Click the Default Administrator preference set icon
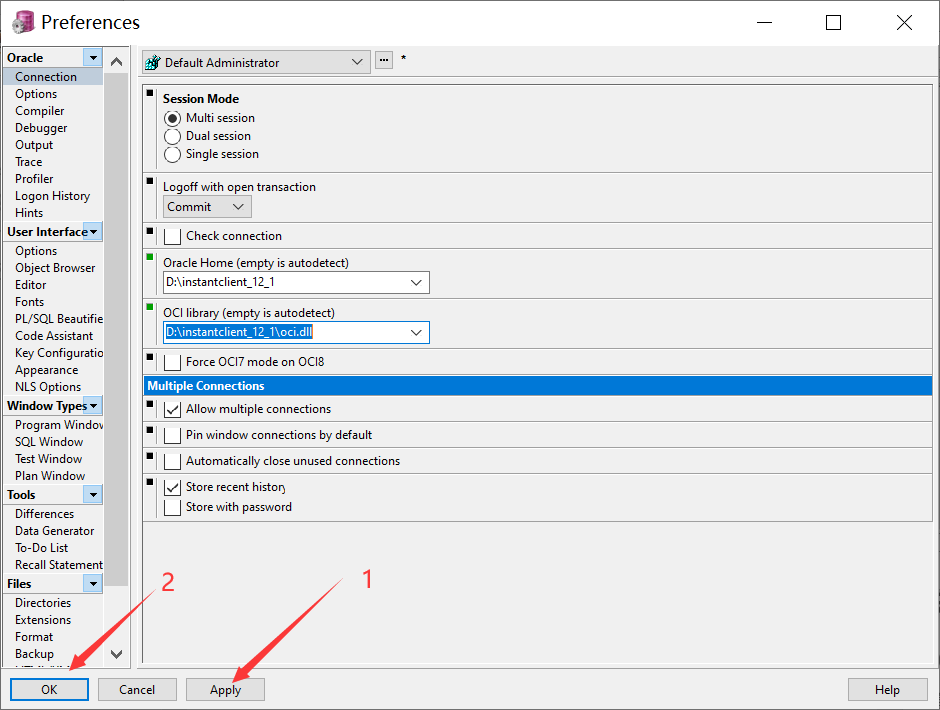 153,62
